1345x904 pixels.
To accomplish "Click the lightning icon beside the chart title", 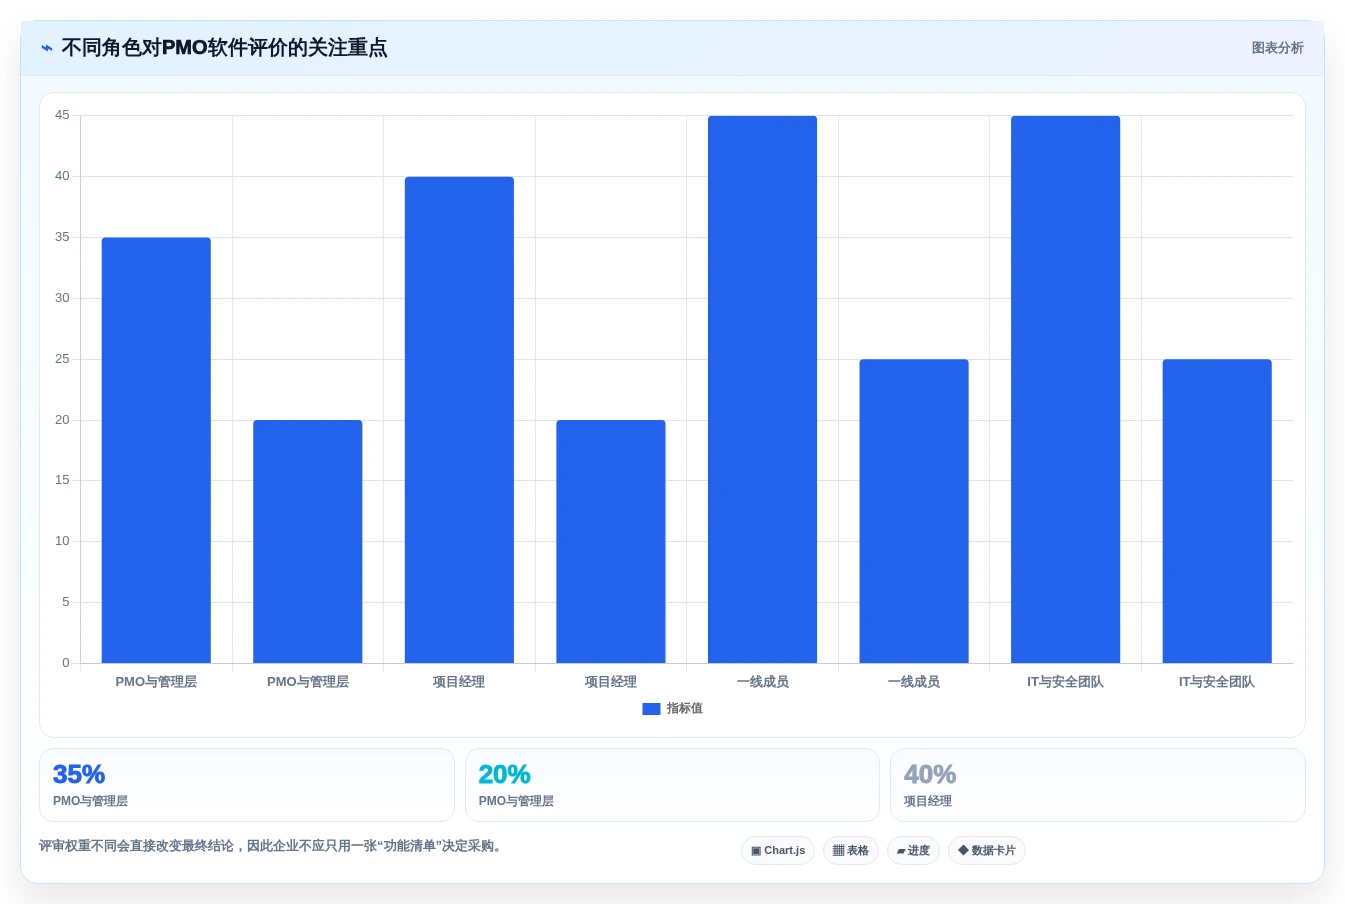I will [46, 48].
